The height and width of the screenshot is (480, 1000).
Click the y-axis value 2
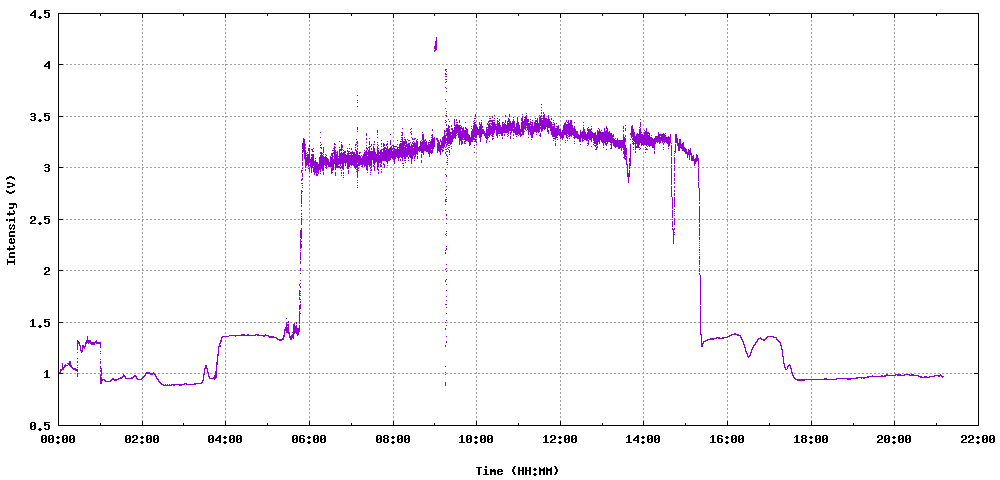[x=47, y=271]
